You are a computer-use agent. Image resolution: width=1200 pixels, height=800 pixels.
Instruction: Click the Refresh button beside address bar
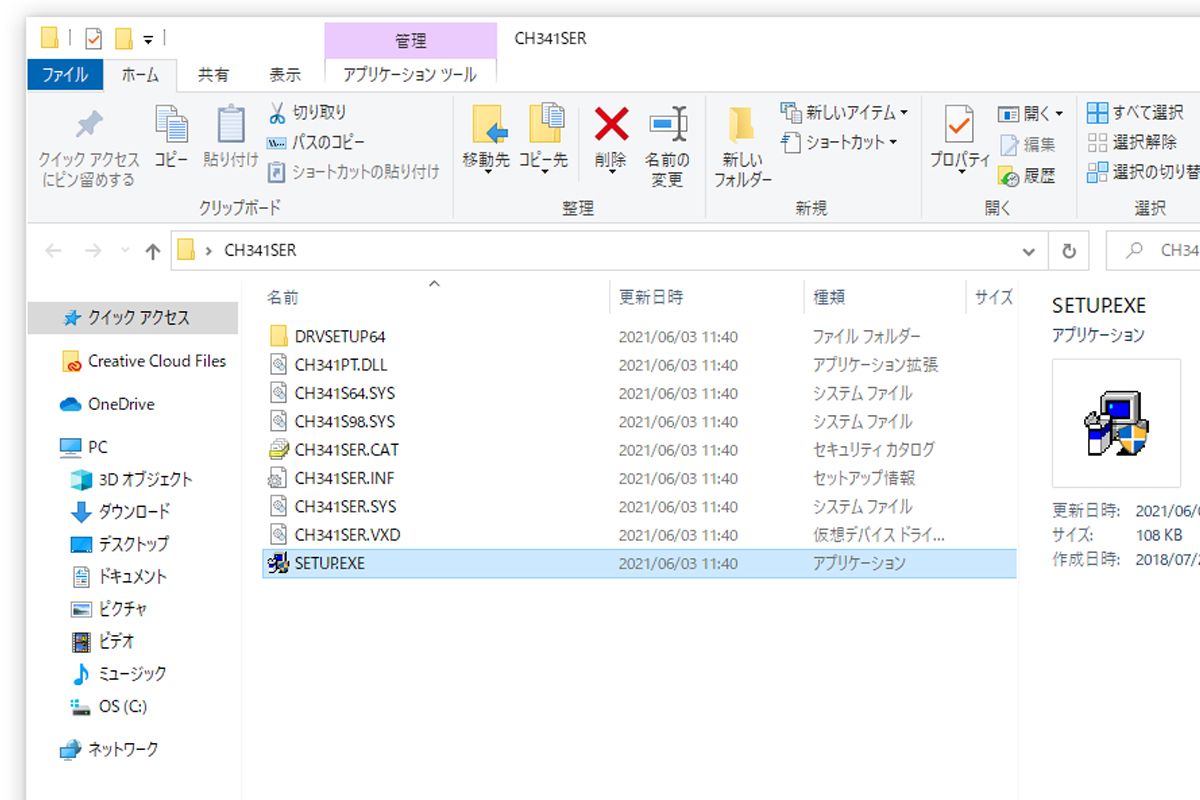[1069, 251]
